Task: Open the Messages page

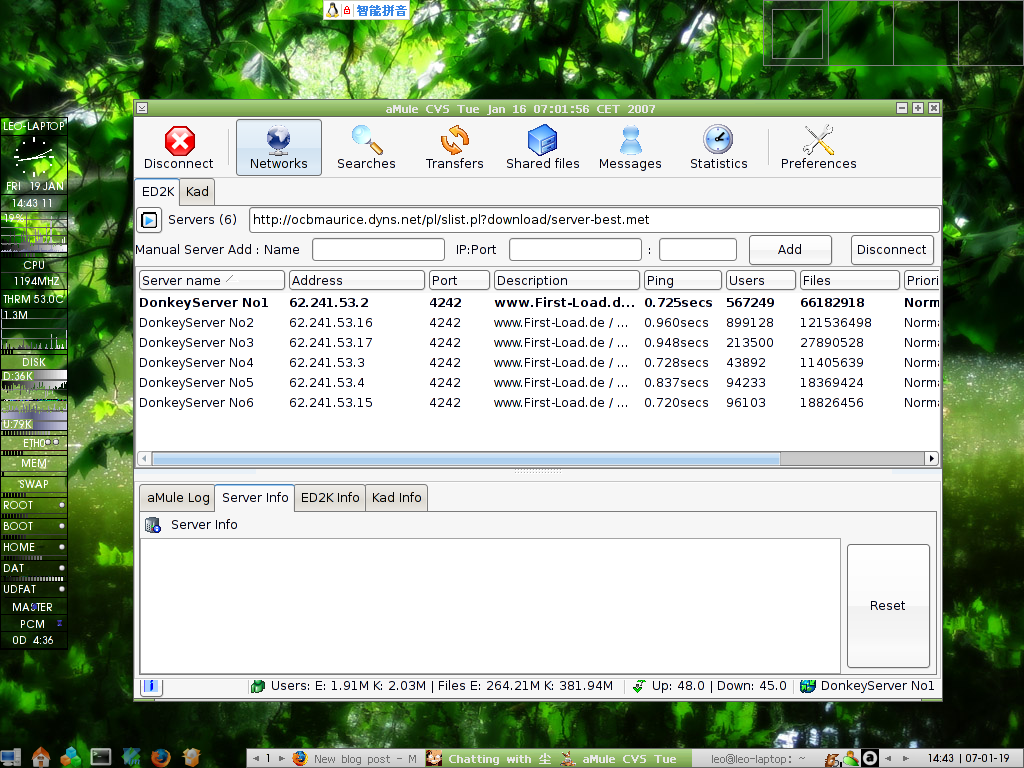Action: pyautogui.click(x=630, y=148)
